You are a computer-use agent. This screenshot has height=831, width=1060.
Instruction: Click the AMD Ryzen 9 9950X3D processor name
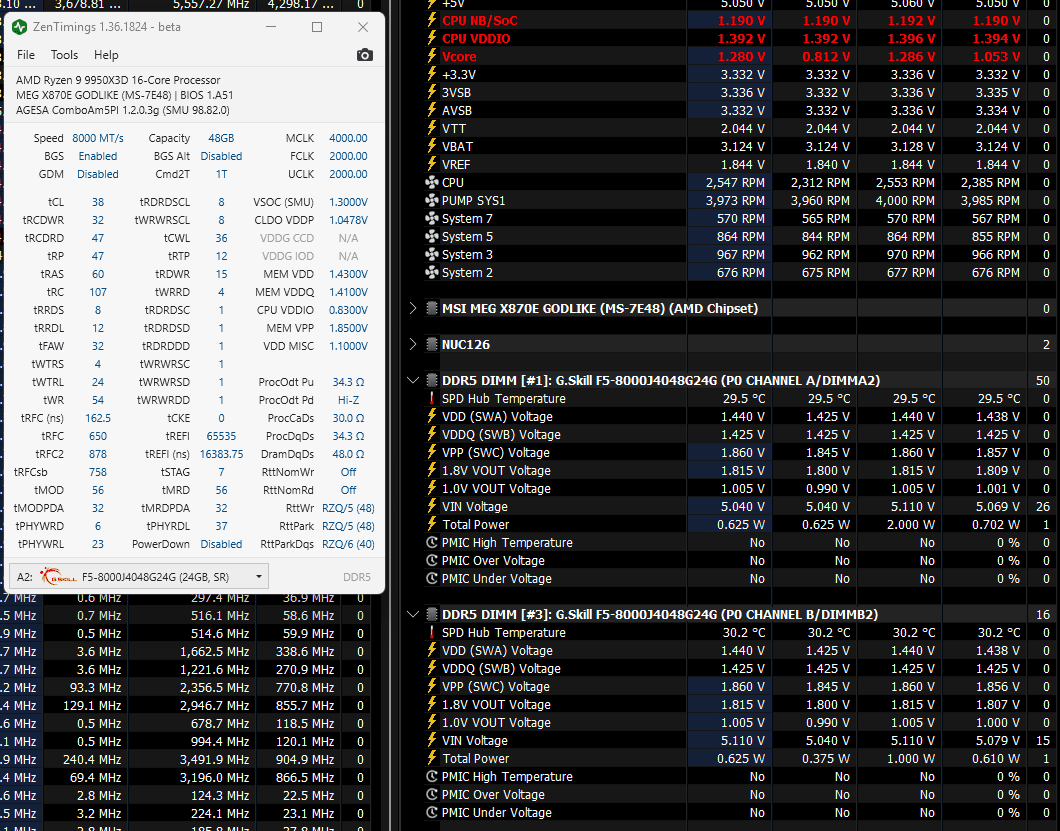pyautogui.click(x=118, y=80)
